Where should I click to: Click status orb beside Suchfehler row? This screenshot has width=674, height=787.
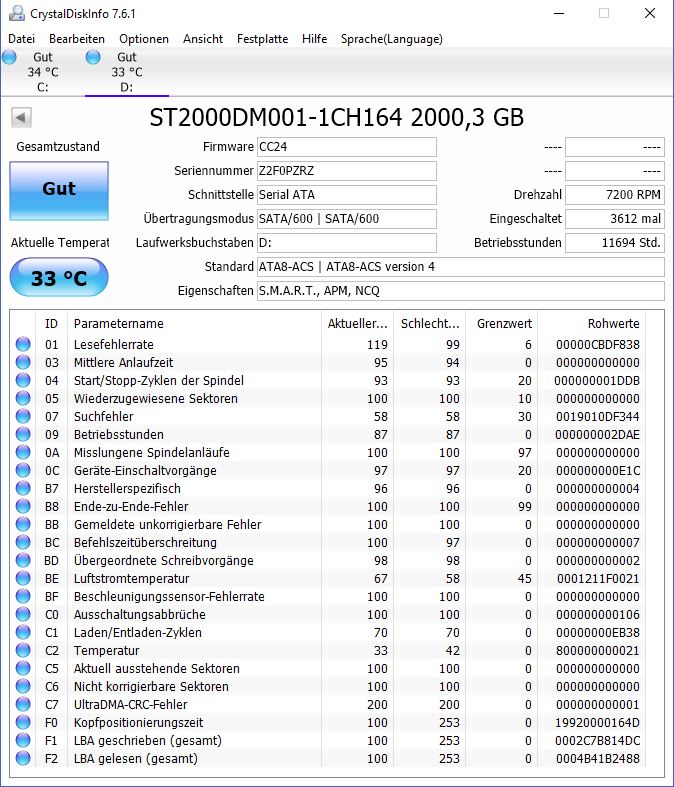click(23, 416)
